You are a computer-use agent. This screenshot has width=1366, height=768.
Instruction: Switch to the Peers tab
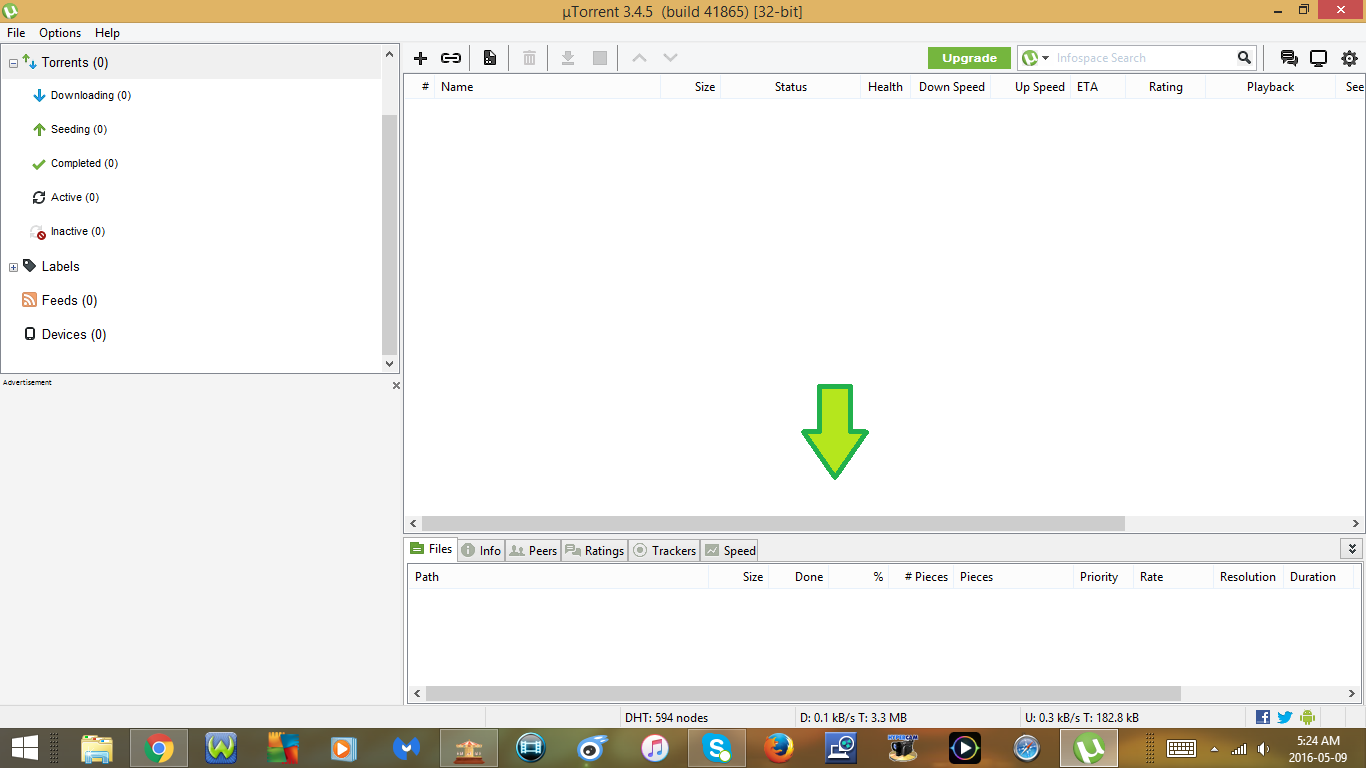(x=533, y=550)
